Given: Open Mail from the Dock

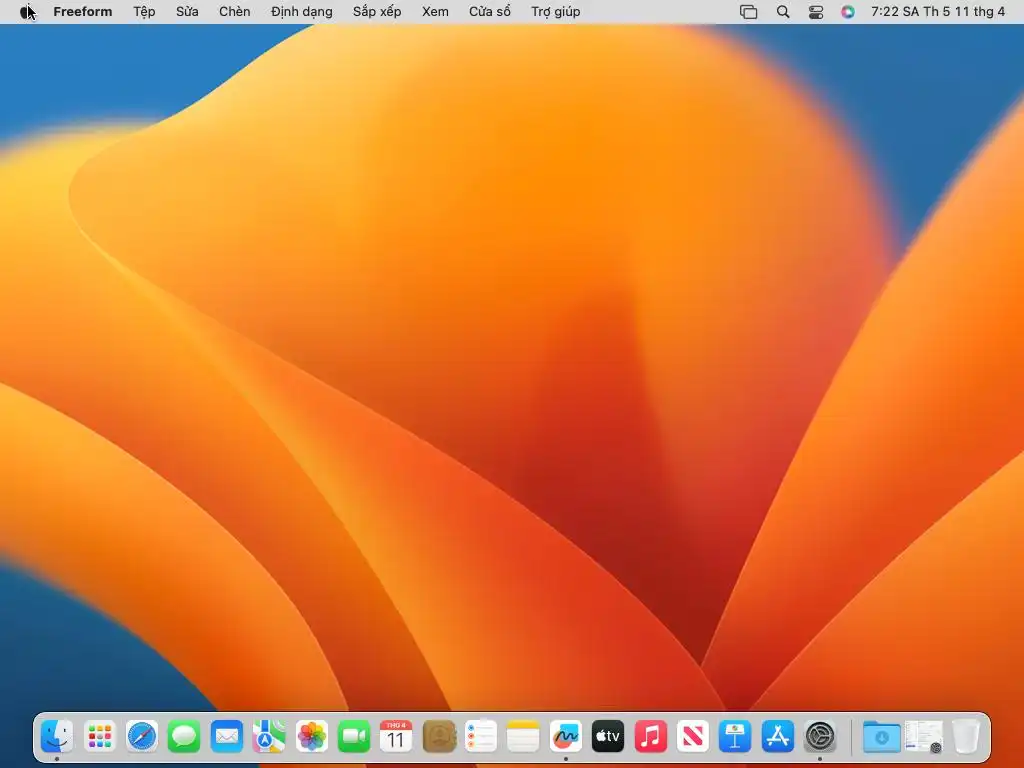Looking at the screenshot, I should click(x=227, y=737).
